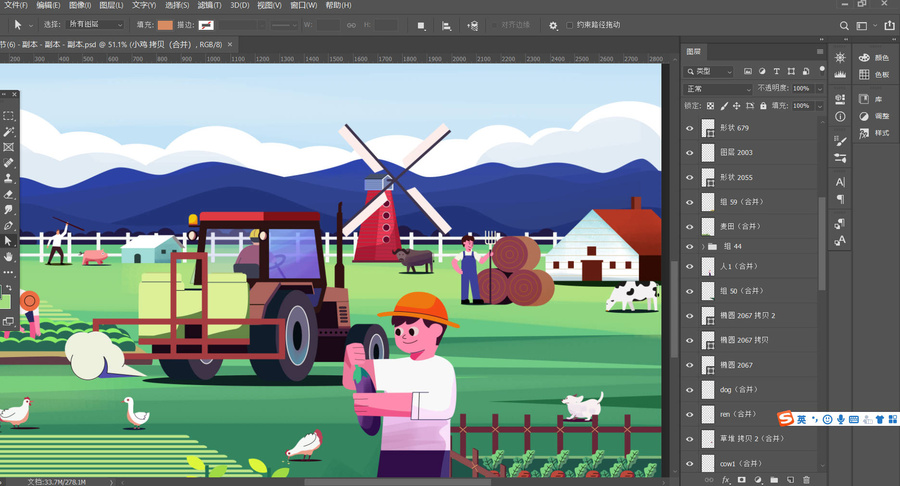Screen dimensions: 900x486
Task: Open the 库 panel
Action: (x=870, y=99)
